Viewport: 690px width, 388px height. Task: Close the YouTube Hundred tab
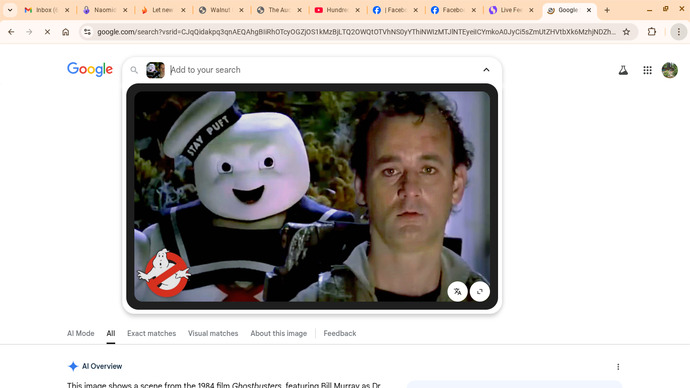(357, 10)
